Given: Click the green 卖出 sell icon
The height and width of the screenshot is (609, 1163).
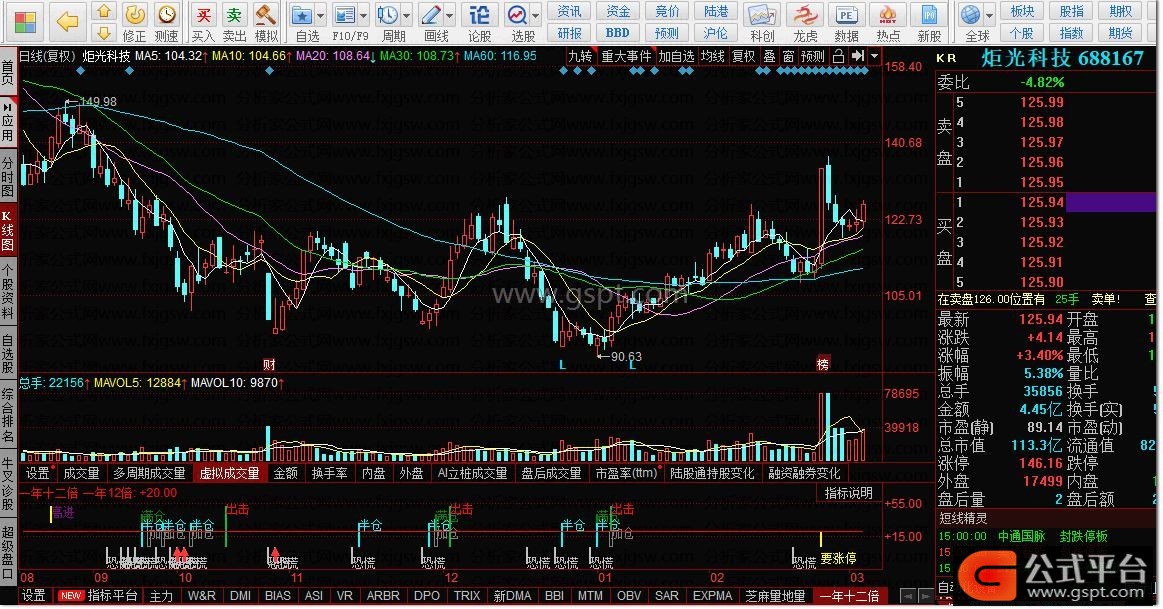Looking at the screenshot, I should [x=234, y=15].
